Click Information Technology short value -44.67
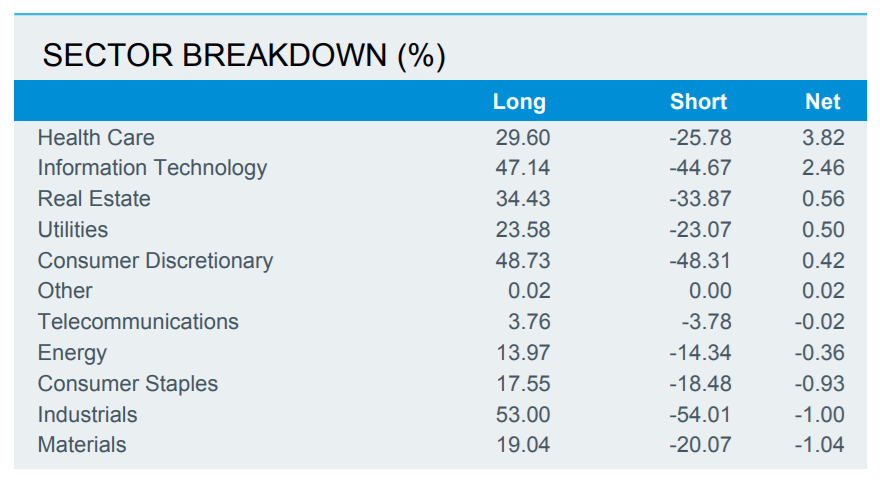Viewport: 880px width, 481px height. click(x=699, y=168)
